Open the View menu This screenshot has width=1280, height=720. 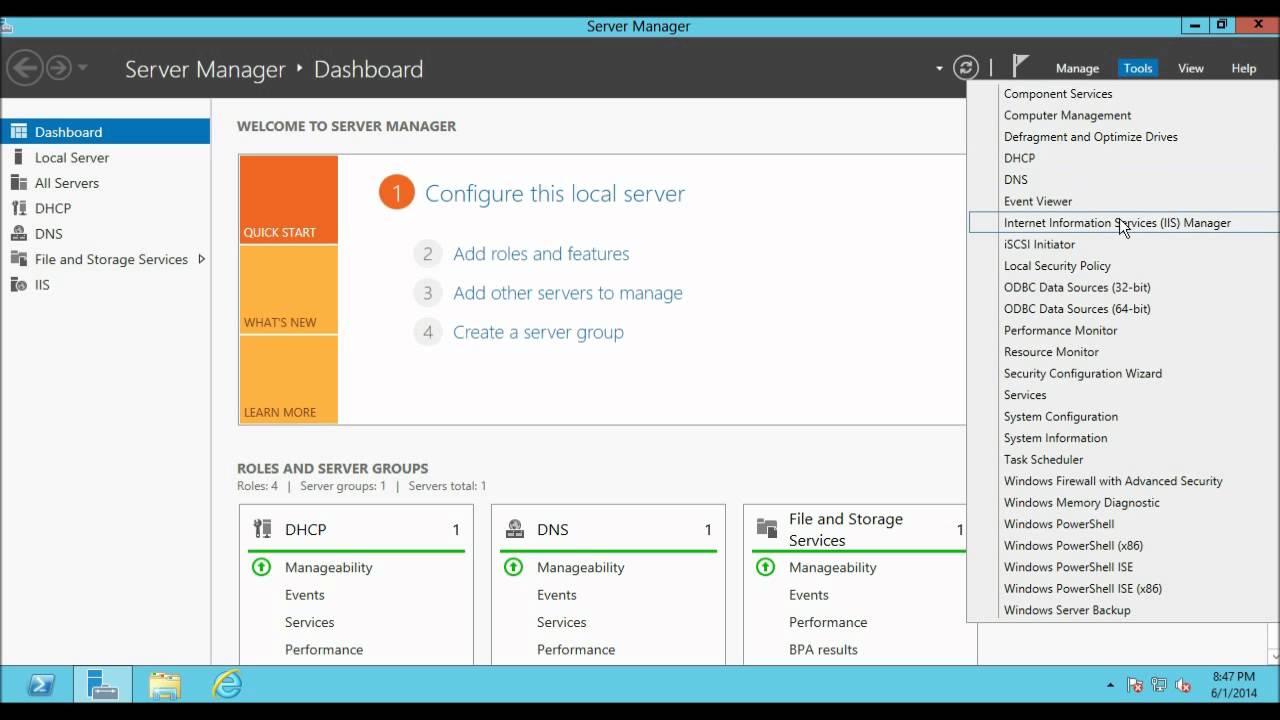click(x=1190, y=68)
